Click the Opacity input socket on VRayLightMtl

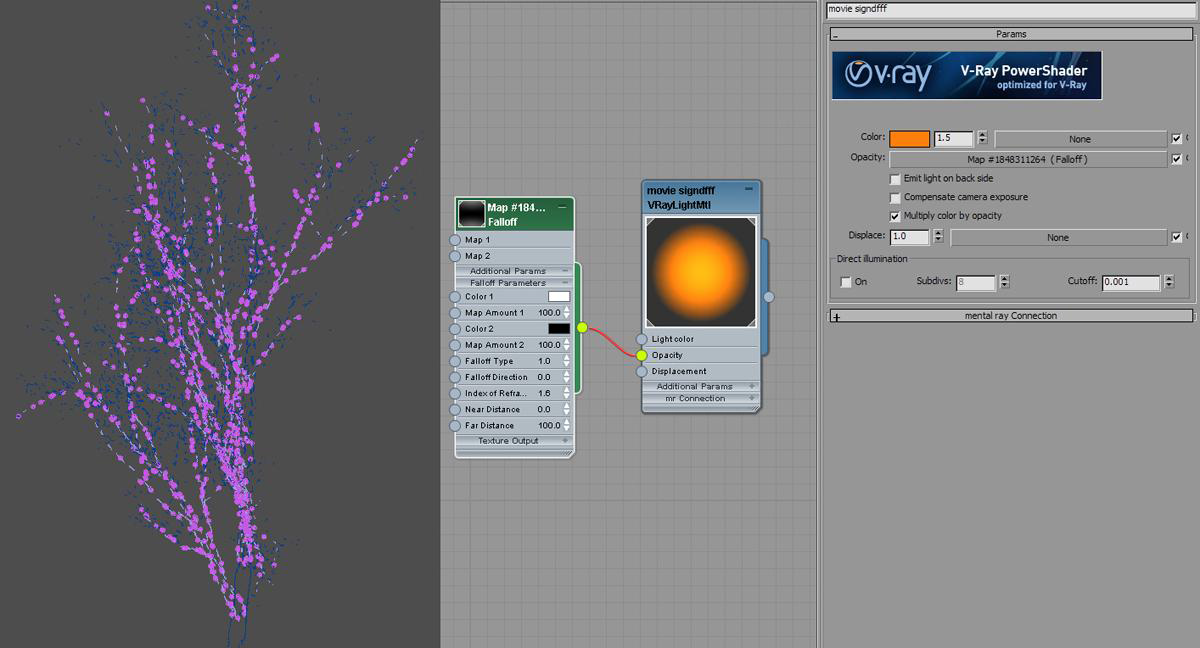(642, 355)
